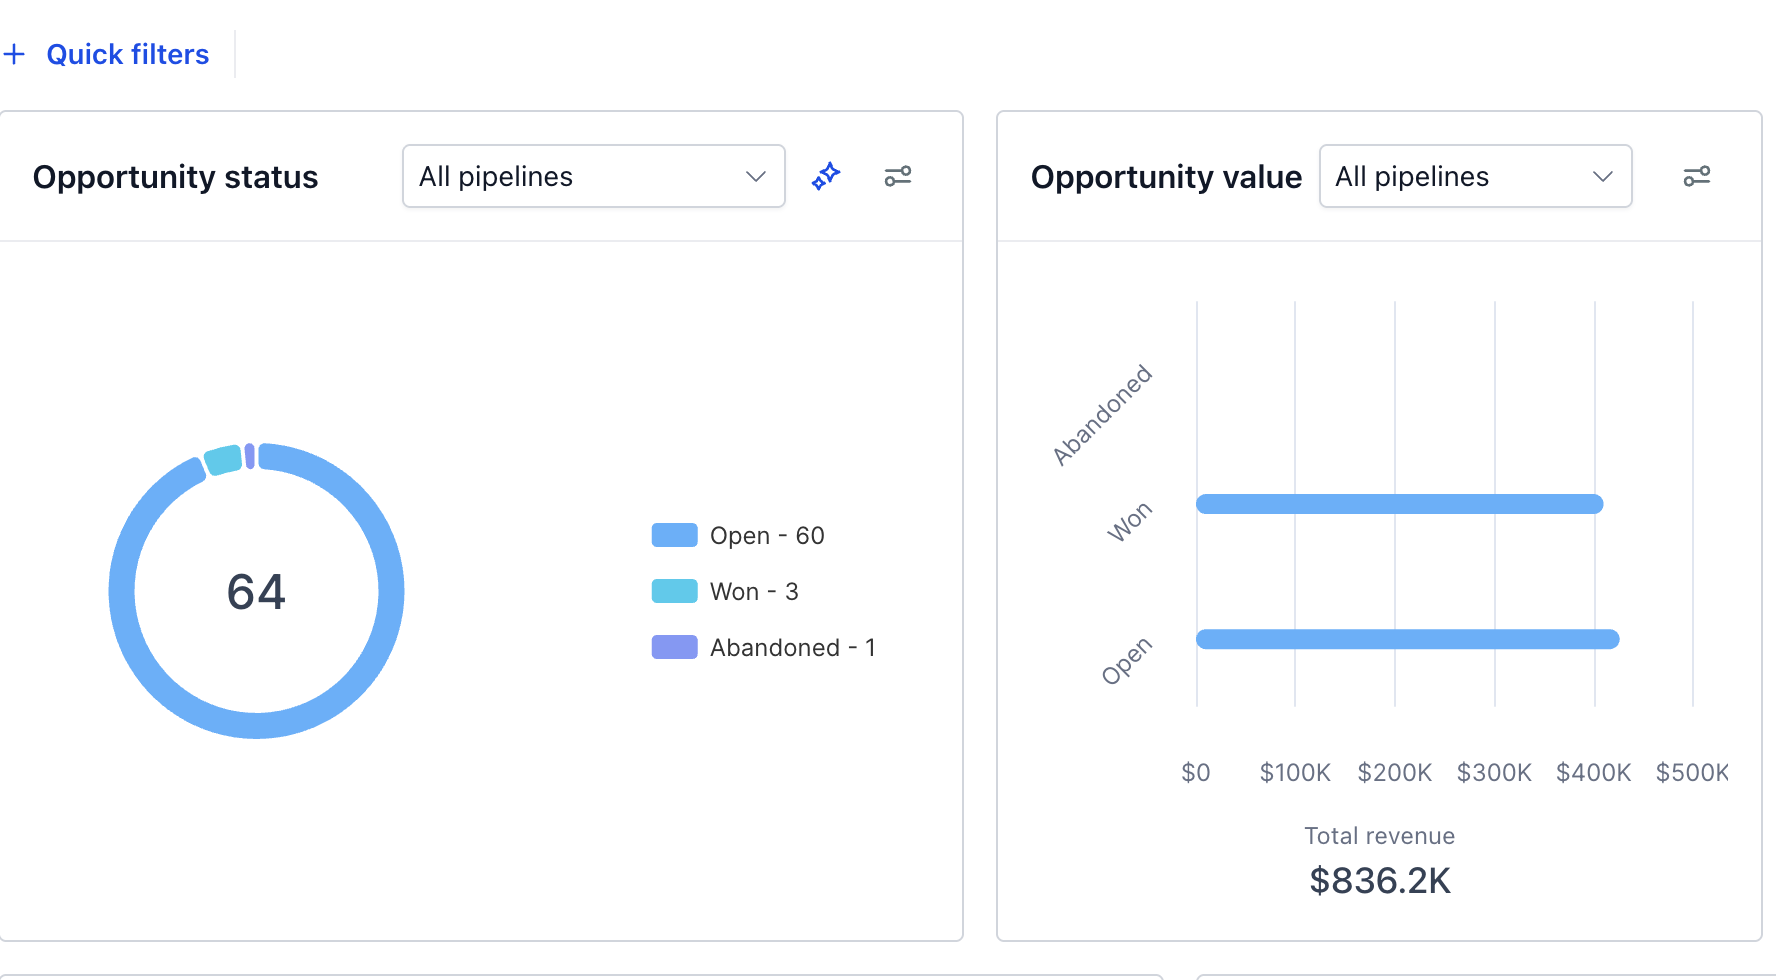Image resolution: width=1776 pixels, height=980 pixels.
Task: Open All pipelines dropdown in Opportunity status
Action: coord(594,176)
